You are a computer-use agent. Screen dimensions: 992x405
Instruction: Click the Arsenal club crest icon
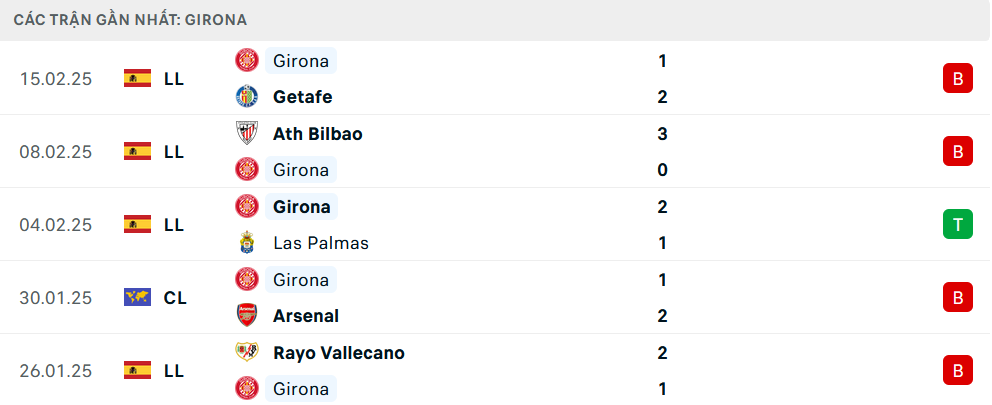pyautogui.click(x=246, y=316)
